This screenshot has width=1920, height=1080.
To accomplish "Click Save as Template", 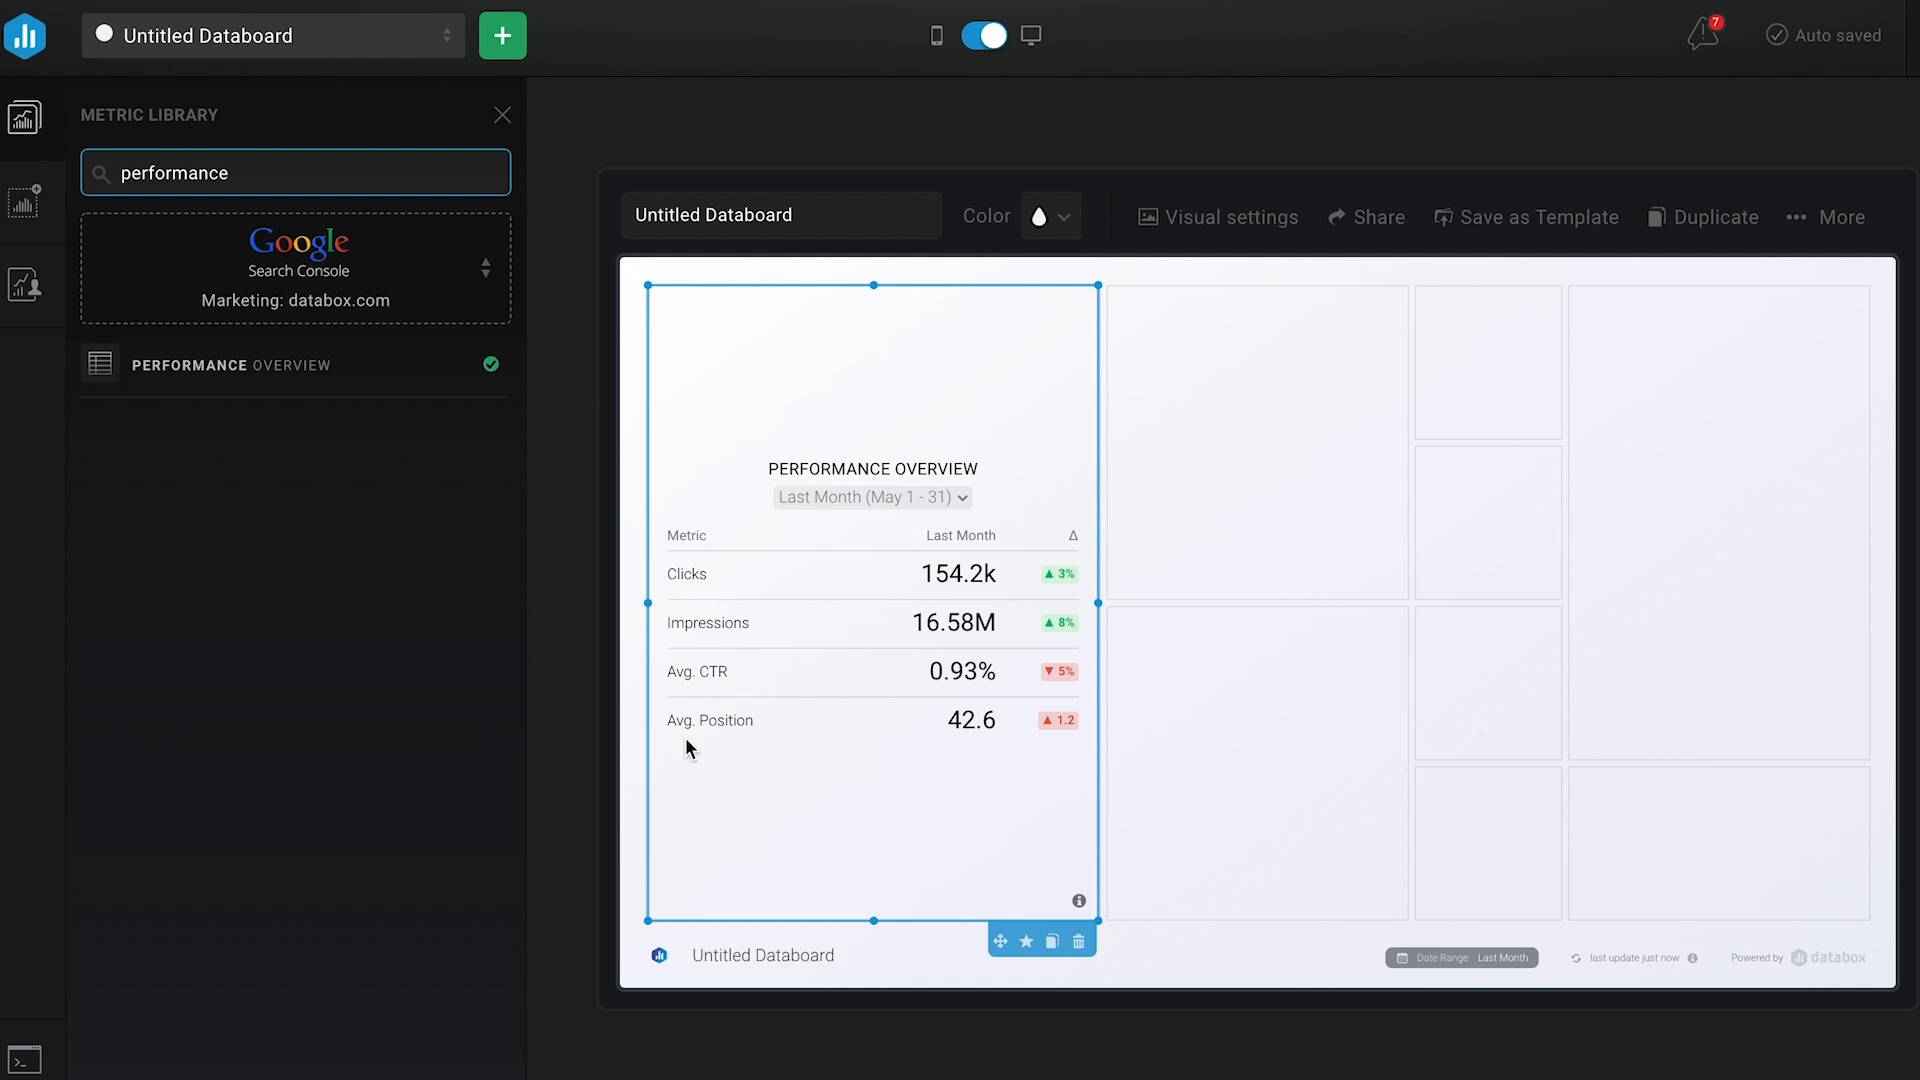I will tap(1526, 217).
